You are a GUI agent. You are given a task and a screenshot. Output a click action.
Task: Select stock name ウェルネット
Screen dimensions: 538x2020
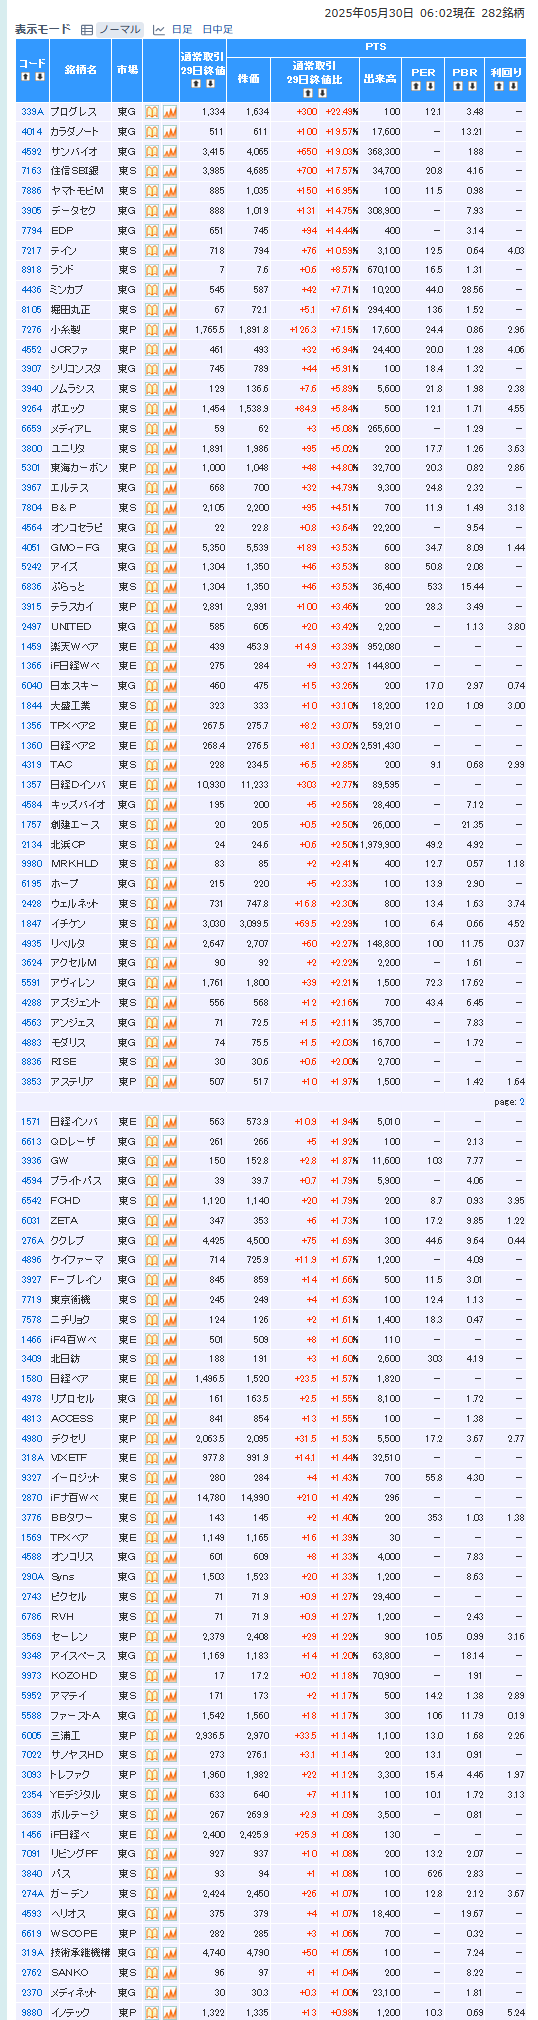[75, 904]
